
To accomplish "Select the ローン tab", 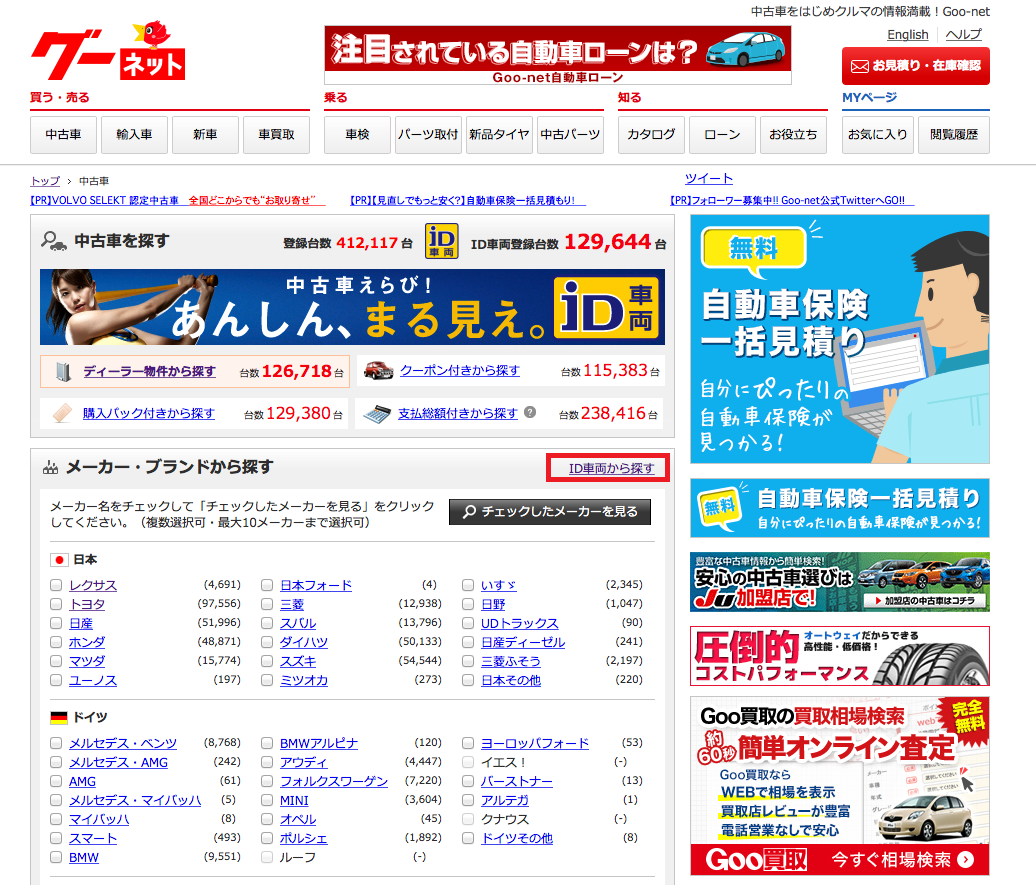I will tap(722, 135).
